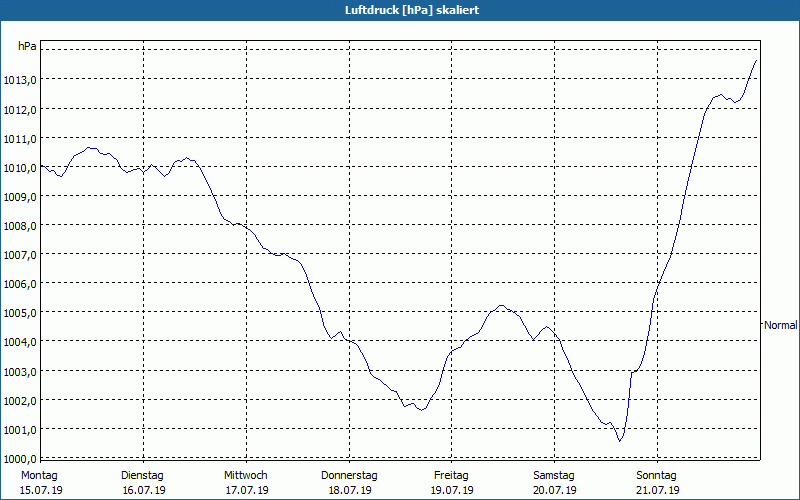This screenshot has height=500, width=800.
Task: Click the date 15.07.19
Action: (x=41, y=490)
